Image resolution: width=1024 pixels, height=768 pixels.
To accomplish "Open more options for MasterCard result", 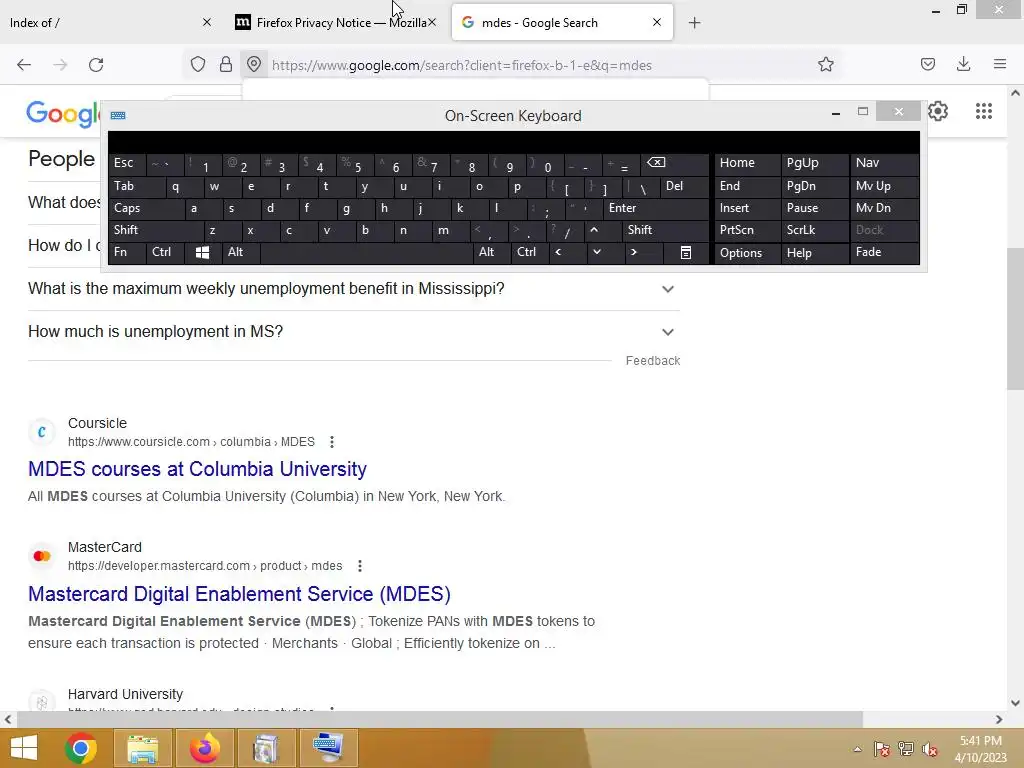I will (x=360, y=566).
